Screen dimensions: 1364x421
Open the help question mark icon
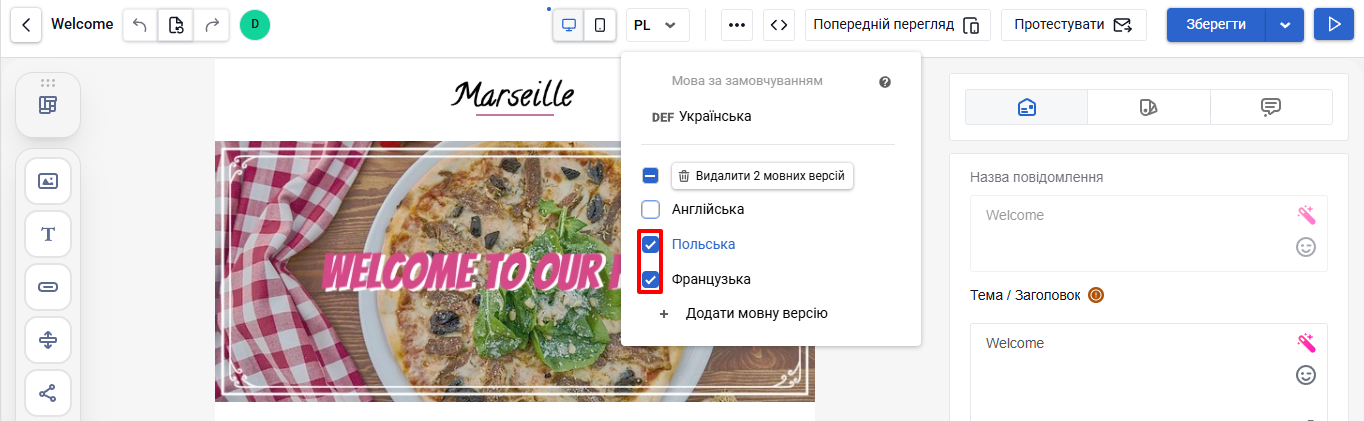tap(885, 82)
